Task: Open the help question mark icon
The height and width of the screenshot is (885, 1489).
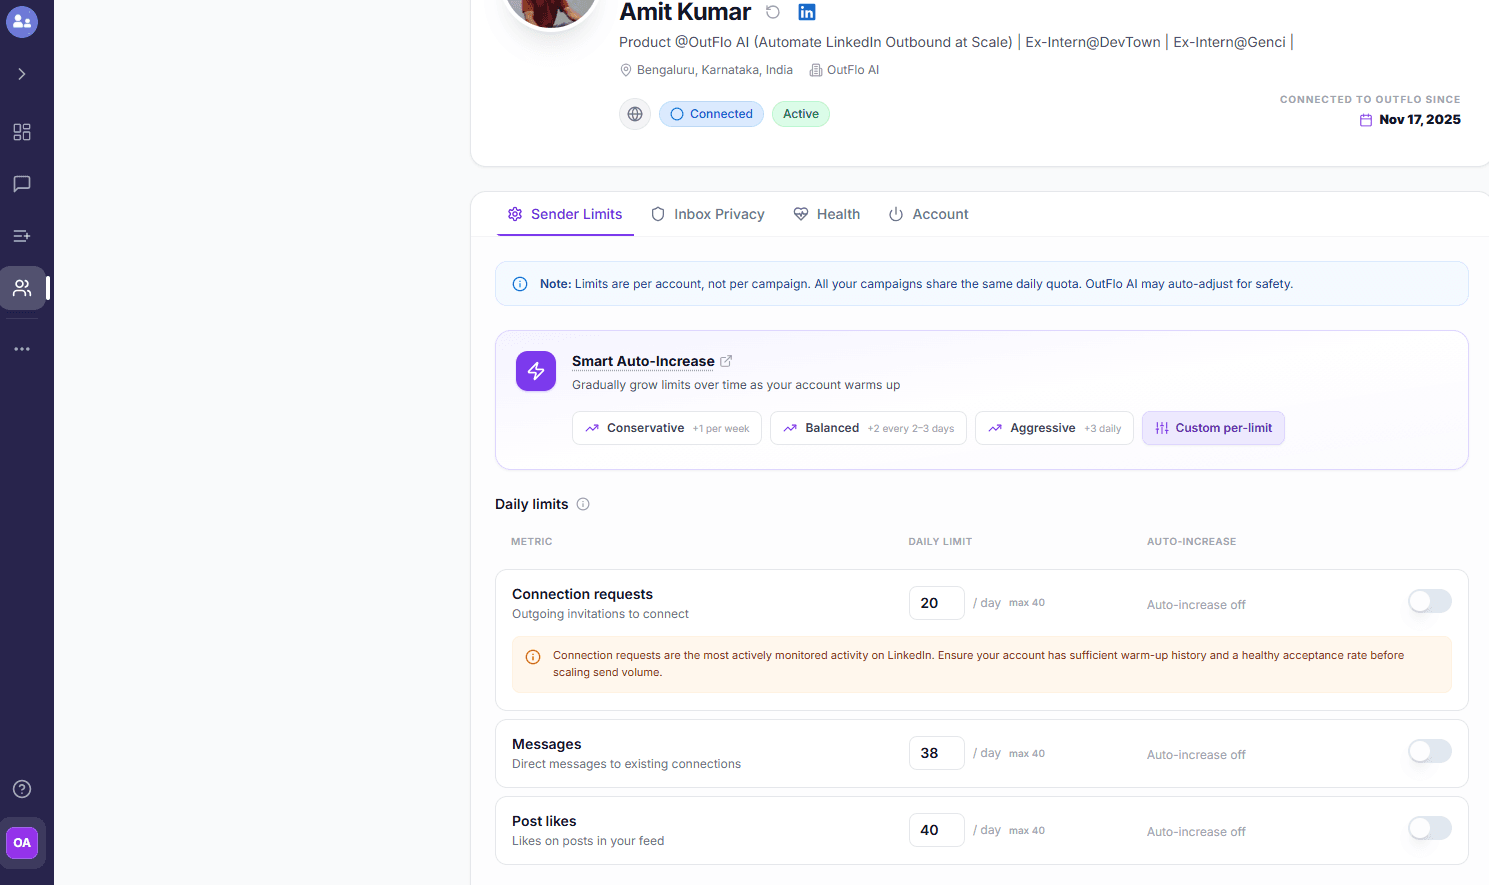Action: (x=22, y=789)
